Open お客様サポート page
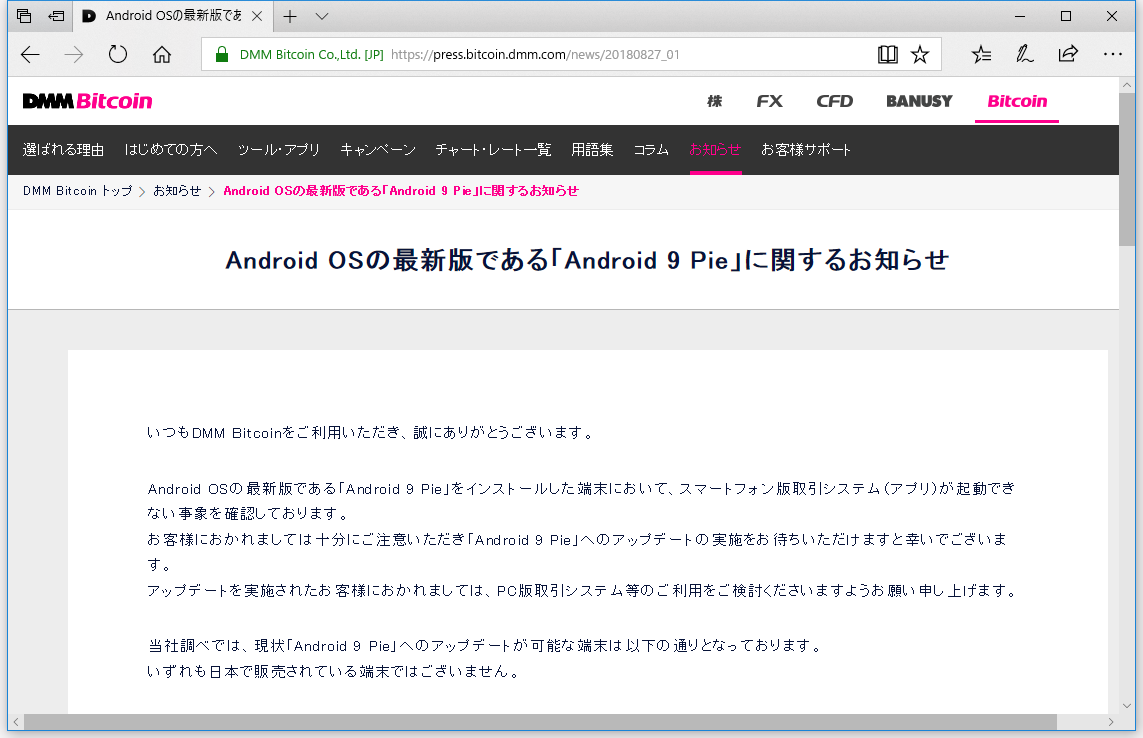Viewport: 1143px width, 738px height. tap(804, 149)
